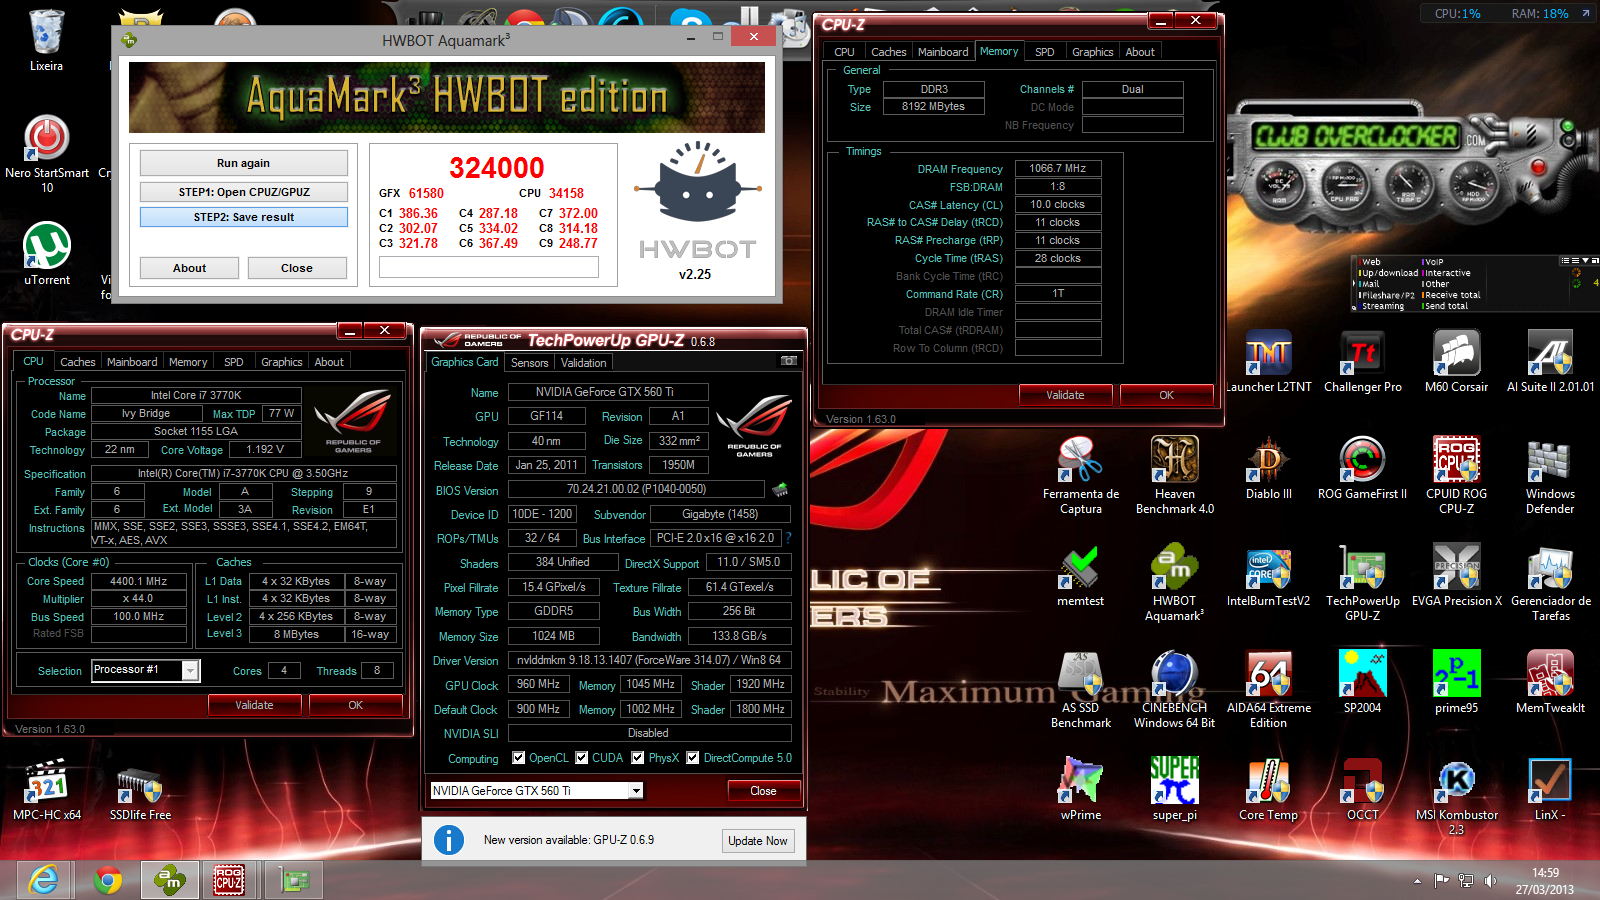Screen dimensions: 1600x900
Task: Open wPrime desktop icon
Action: [1081, 789]
